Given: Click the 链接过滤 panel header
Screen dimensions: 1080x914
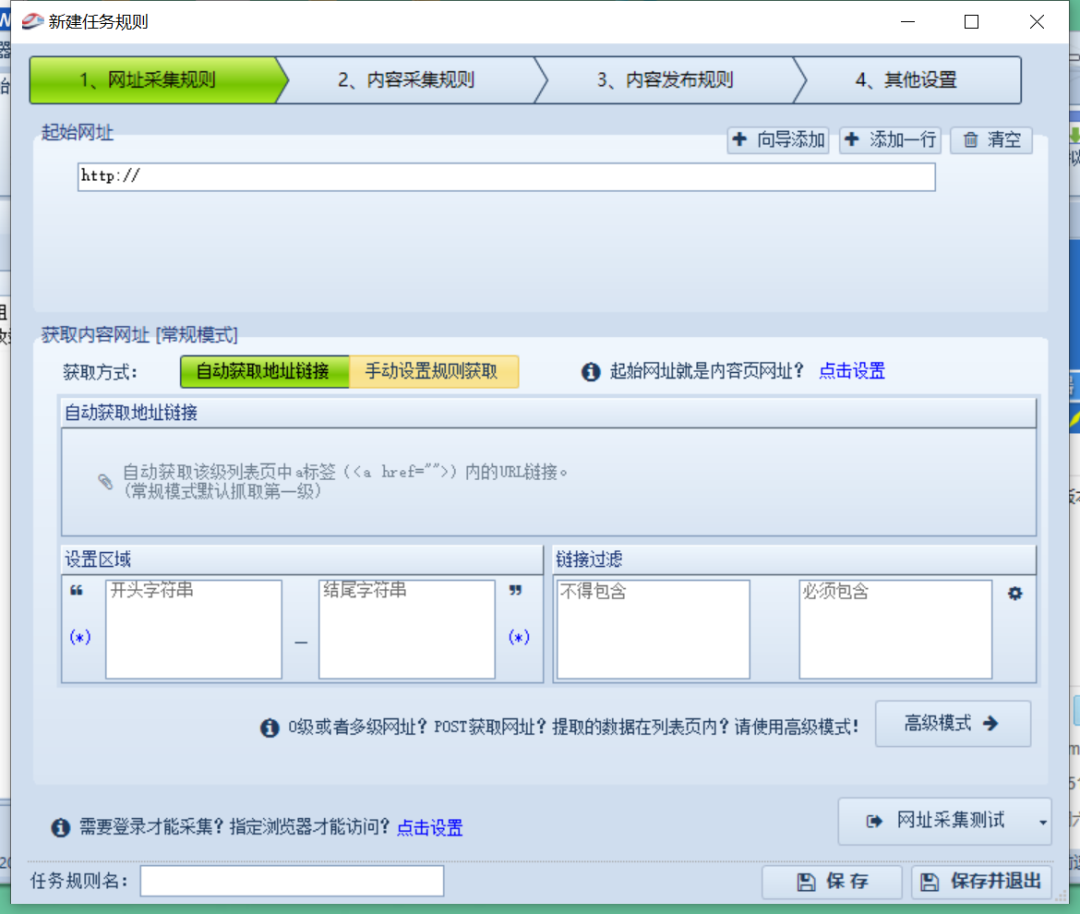Looking at the screenshot, I should click(x=794, y=559).
